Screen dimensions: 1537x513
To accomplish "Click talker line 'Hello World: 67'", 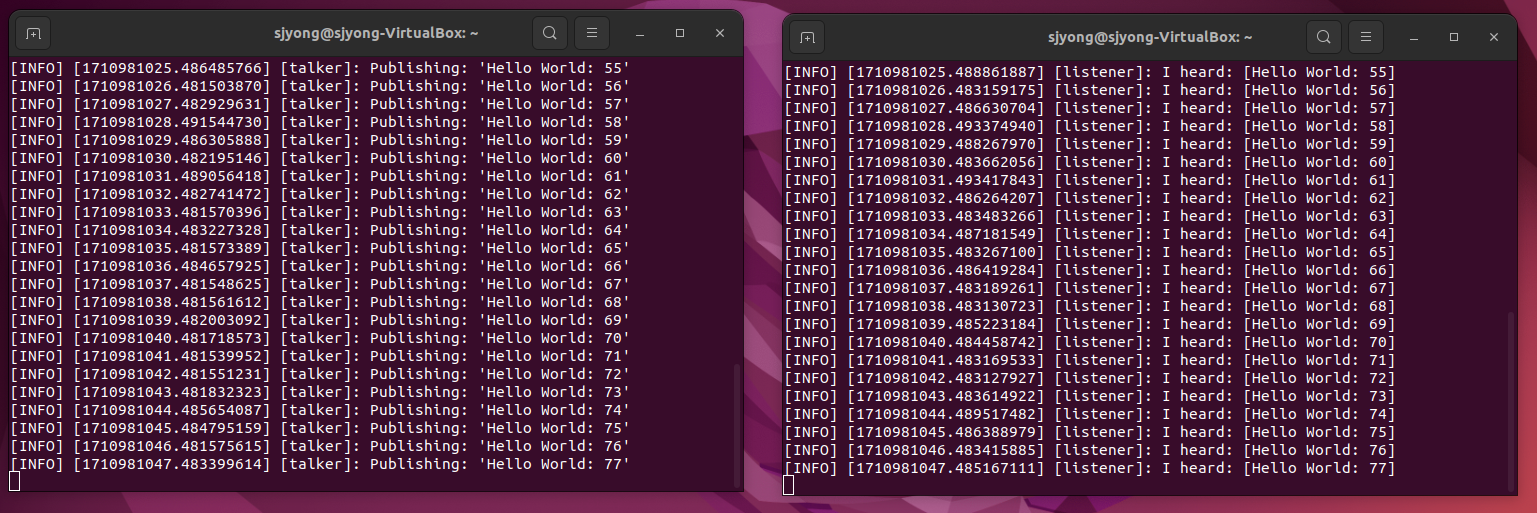I will point(319,284).
